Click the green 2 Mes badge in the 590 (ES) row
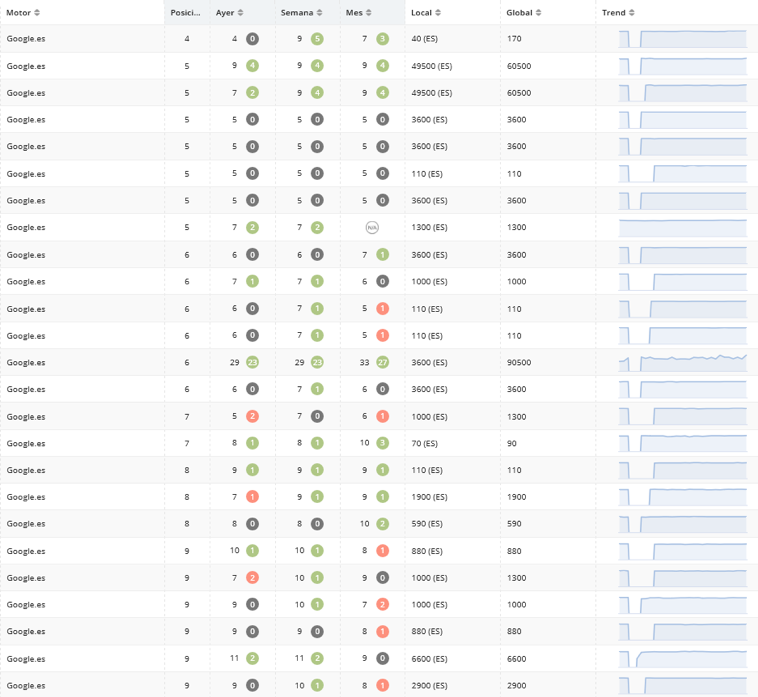Viewport: 758px width, 697px height. coord(382,524)
